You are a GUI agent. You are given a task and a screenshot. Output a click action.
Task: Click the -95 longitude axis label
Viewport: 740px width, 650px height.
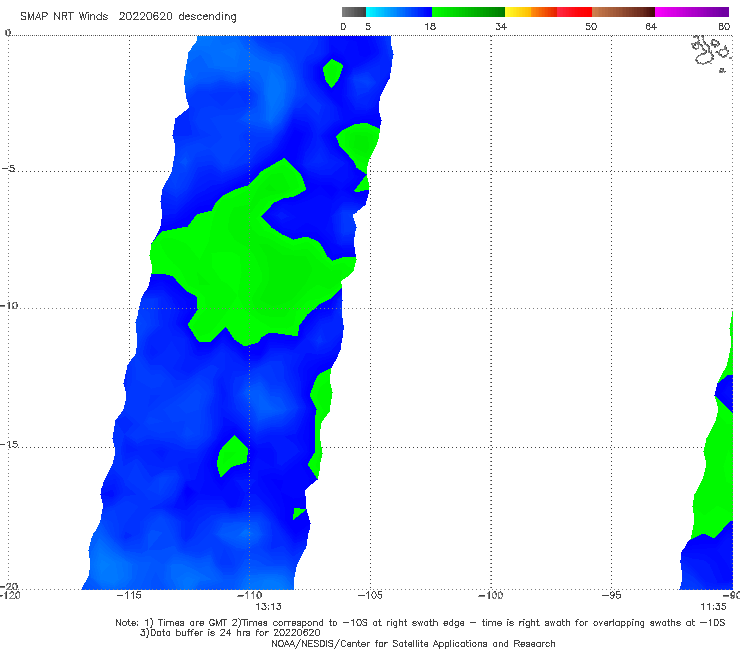pyautogui.click(x=611, y=595)
